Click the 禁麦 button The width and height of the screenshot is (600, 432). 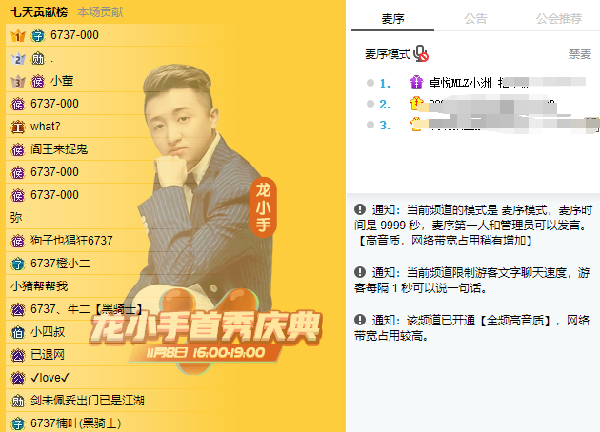coord(580,54)
